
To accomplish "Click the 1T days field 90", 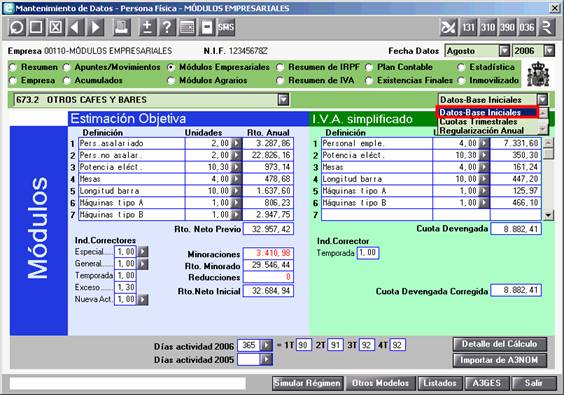I will click(303, 345).
